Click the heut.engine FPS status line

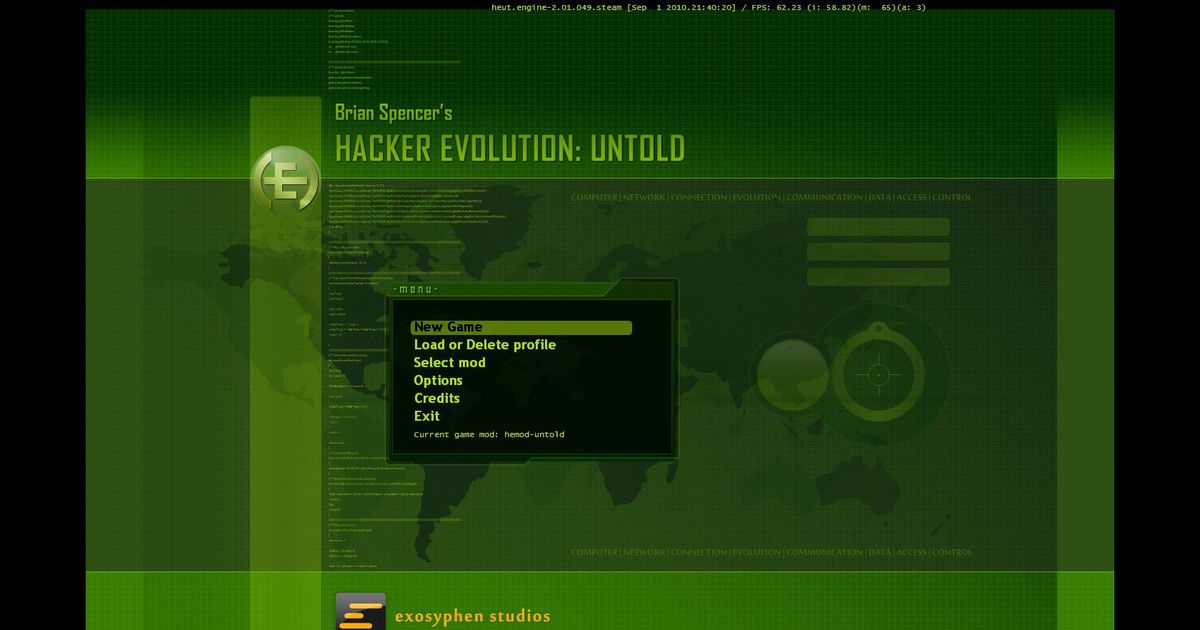click(708, 7)
